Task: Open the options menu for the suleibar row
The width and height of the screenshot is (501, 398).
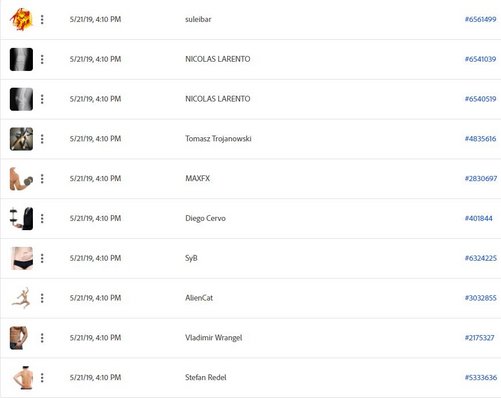Action: pyautogui.click(x=42, y=19)
